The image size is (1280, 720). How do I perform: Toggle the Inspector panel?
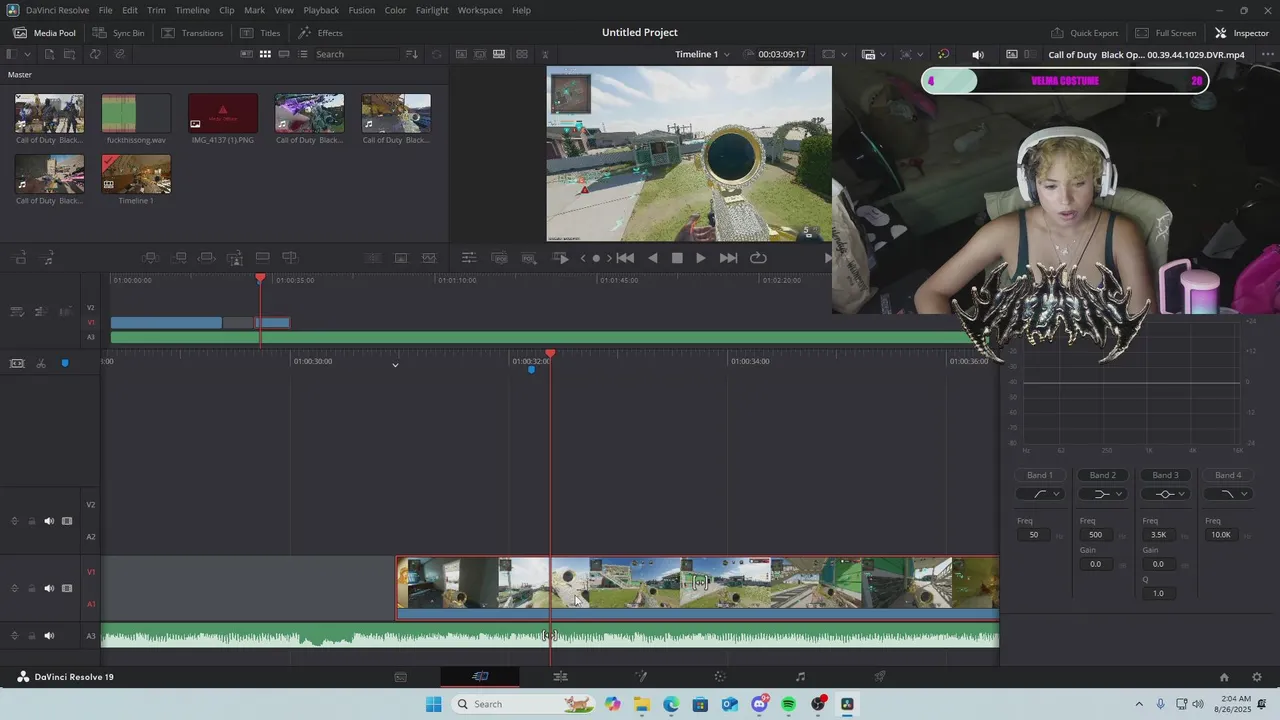click(x=1241, y=33)
